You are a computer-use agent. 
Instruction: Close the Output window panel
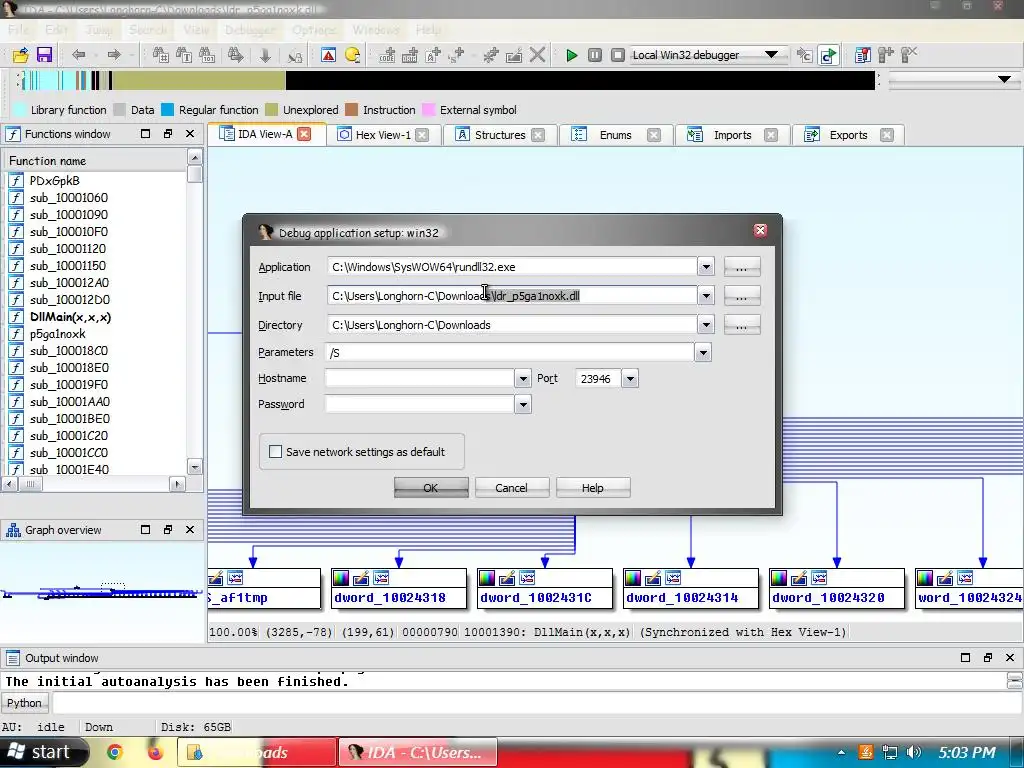pyautogui.click(x=1010, y=658)
